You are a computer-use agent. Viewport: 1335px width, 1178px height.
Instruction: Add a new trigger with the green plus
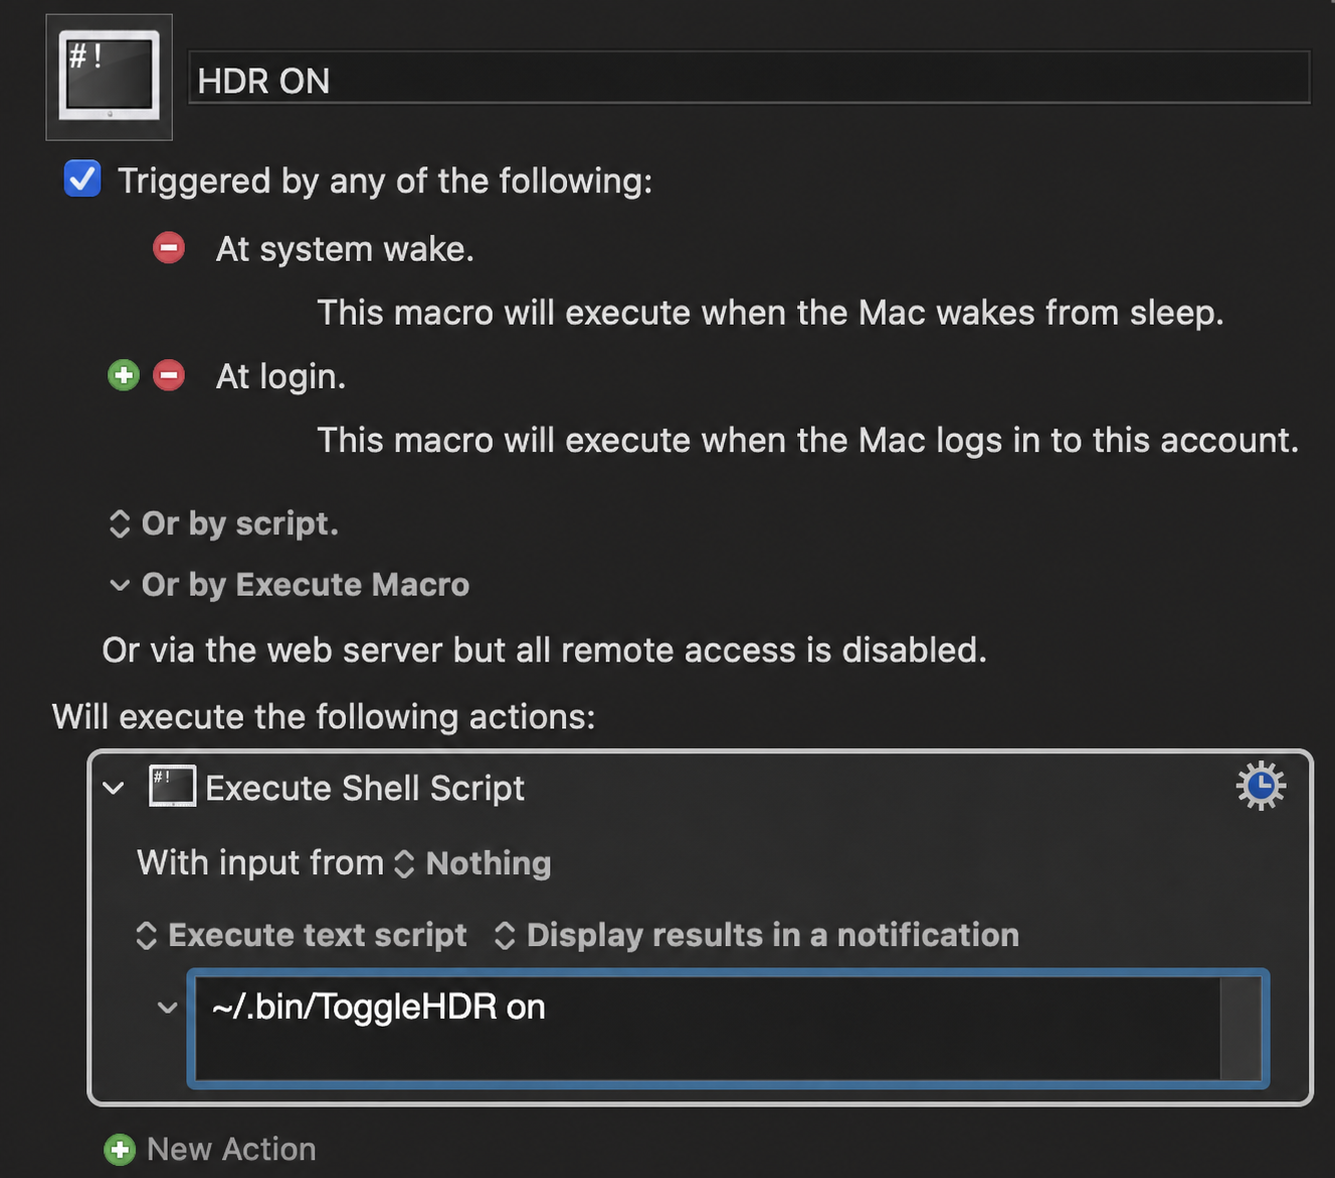pos(124,376)
